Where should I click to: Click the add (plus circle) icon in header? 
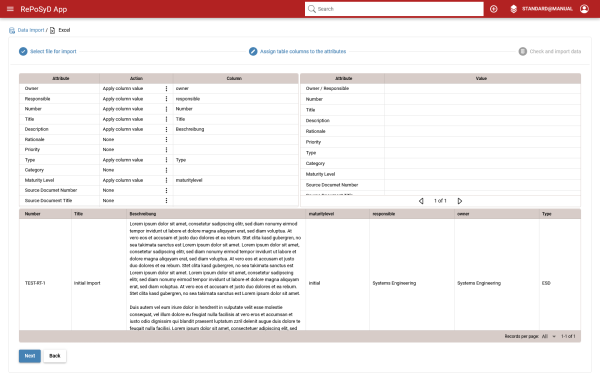click(x=494, y=9)
